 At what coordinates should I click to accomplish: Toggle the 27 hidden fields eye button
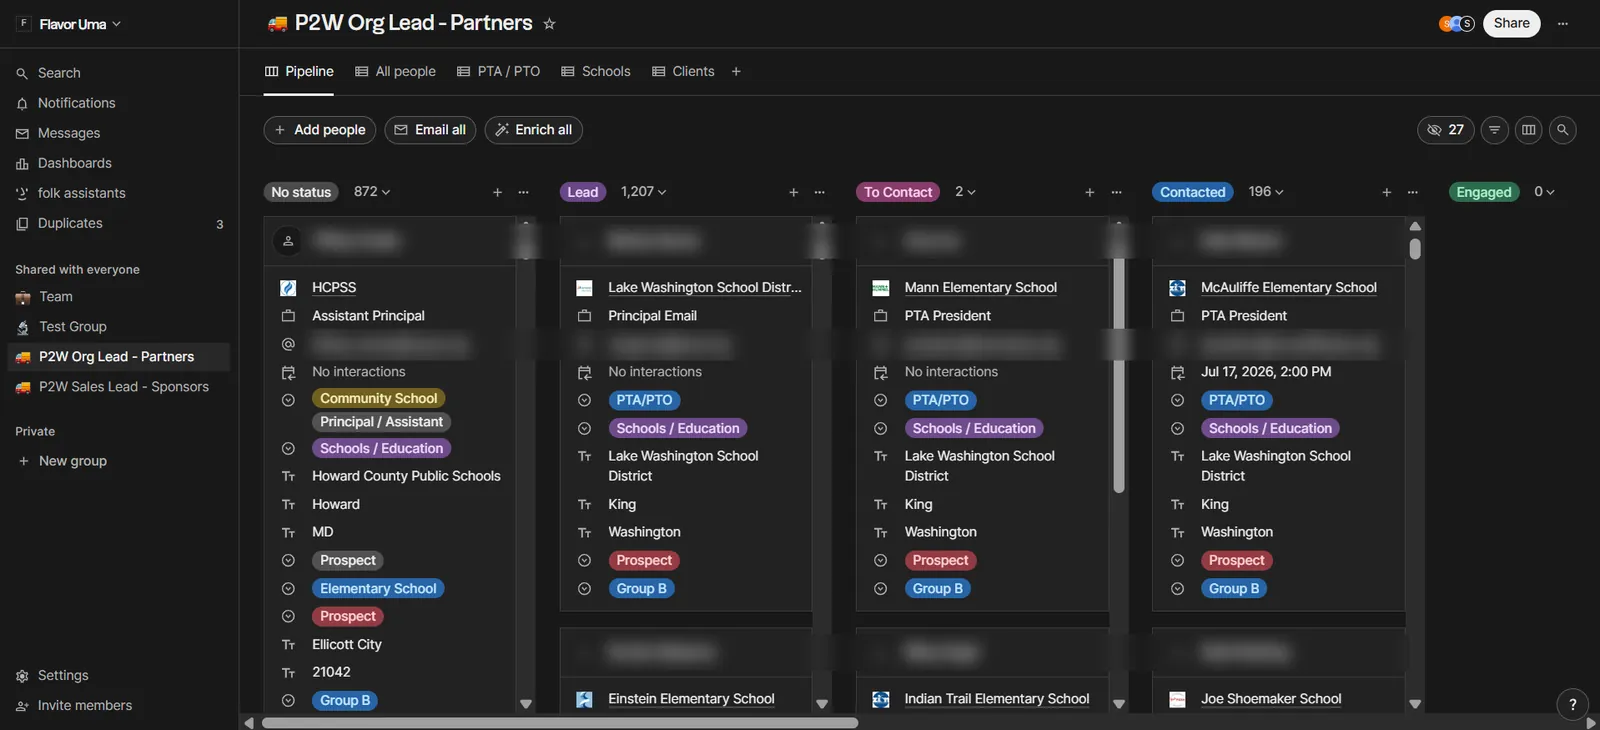(x=1446, y=130)
